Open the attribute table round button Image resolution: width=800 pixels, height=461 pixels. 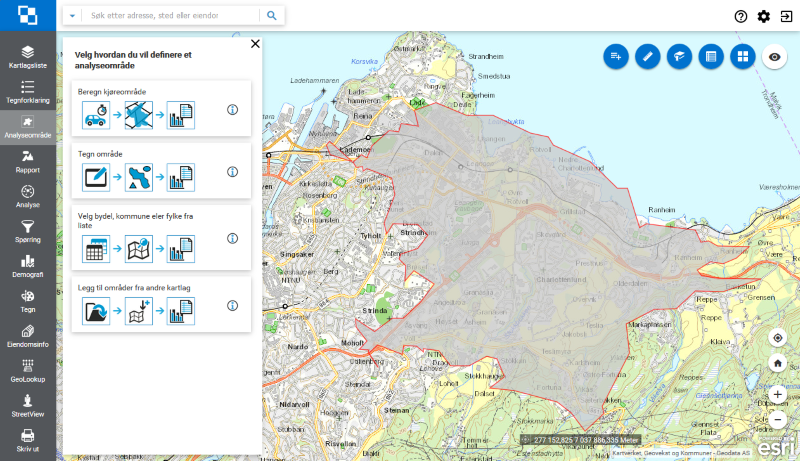pyautogui.click(x=710, y=56)
